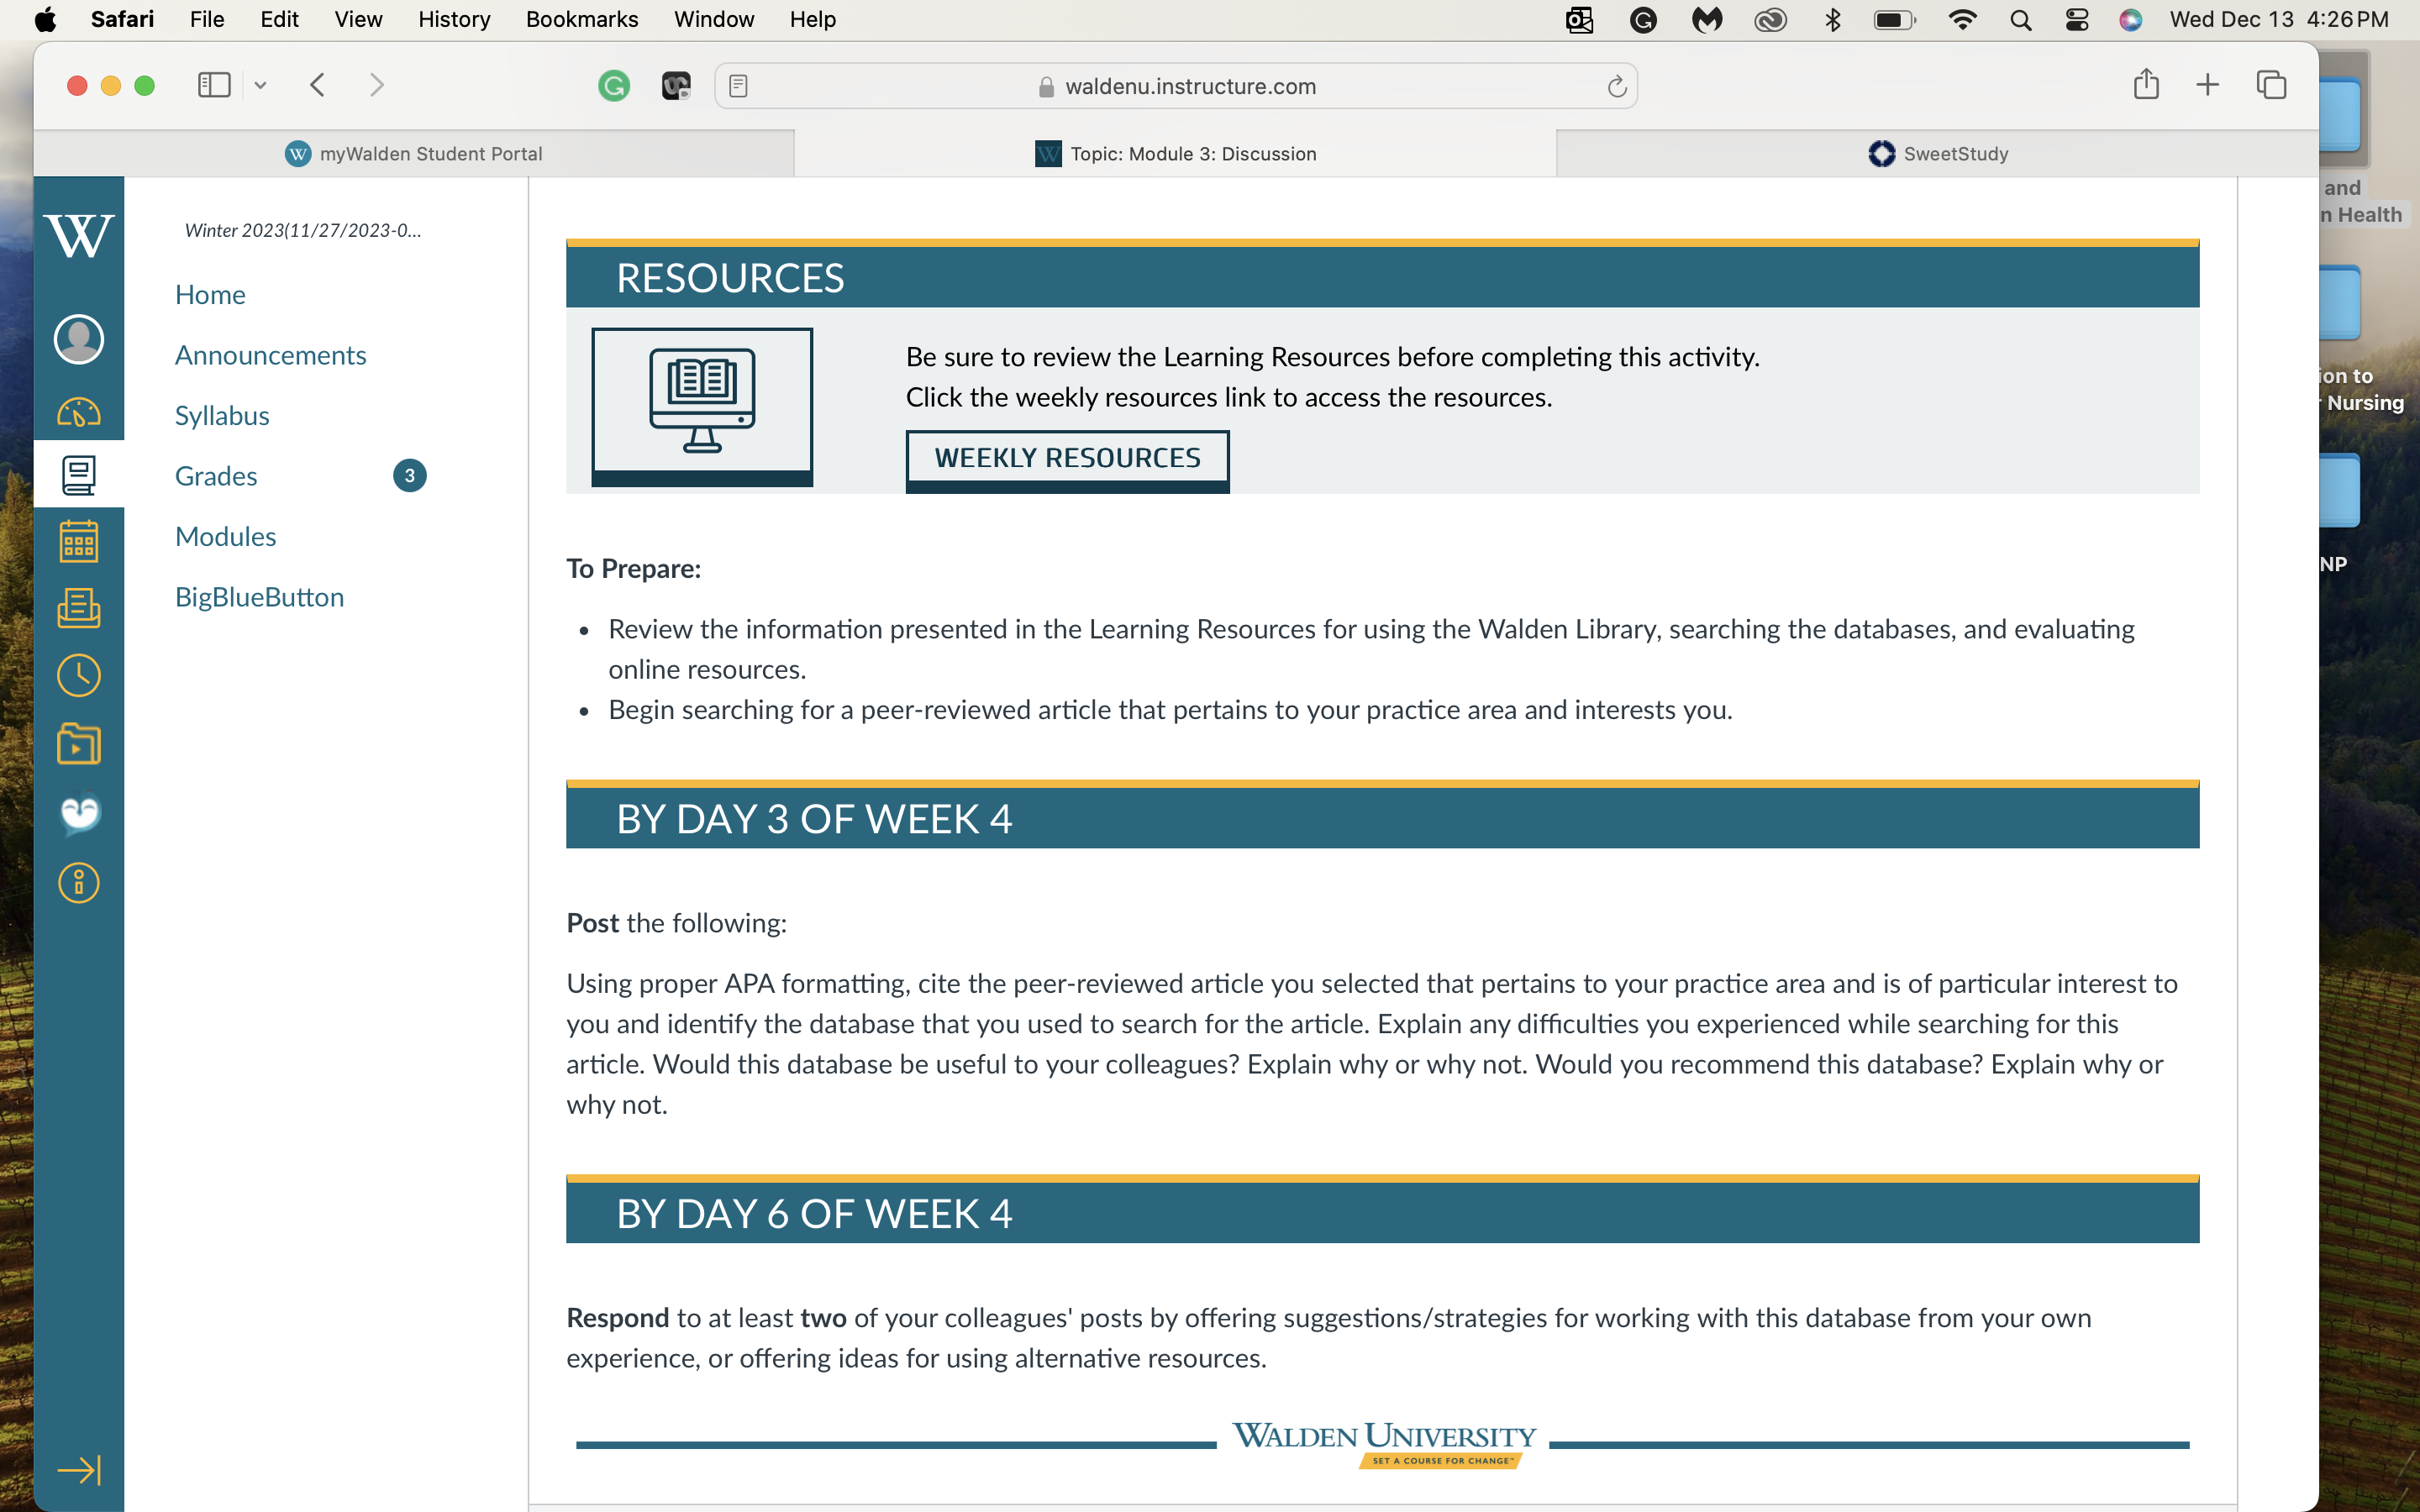Open the Calendar icon in global navigation
This screenshot has height=1512, width=2420.
pyautogui.click(x=79, y=541)
